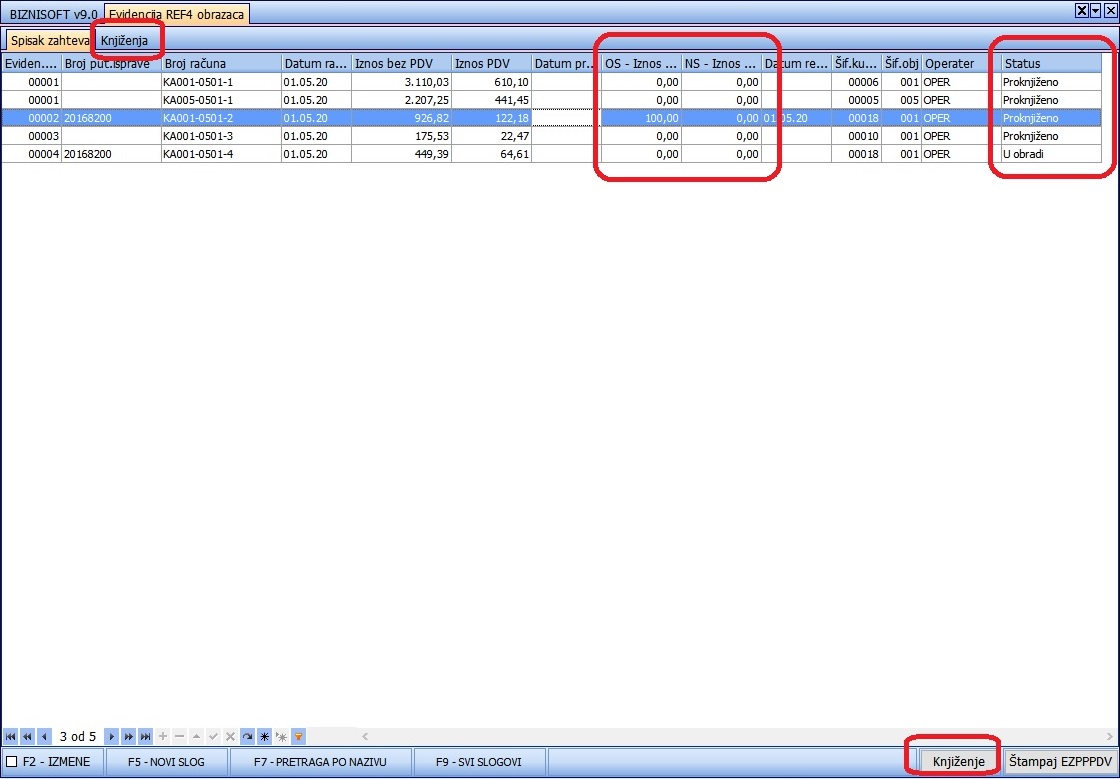Toggle the F2 - IZMENE checkbox
Viewport: 1120px width, 779px height.
11,762
